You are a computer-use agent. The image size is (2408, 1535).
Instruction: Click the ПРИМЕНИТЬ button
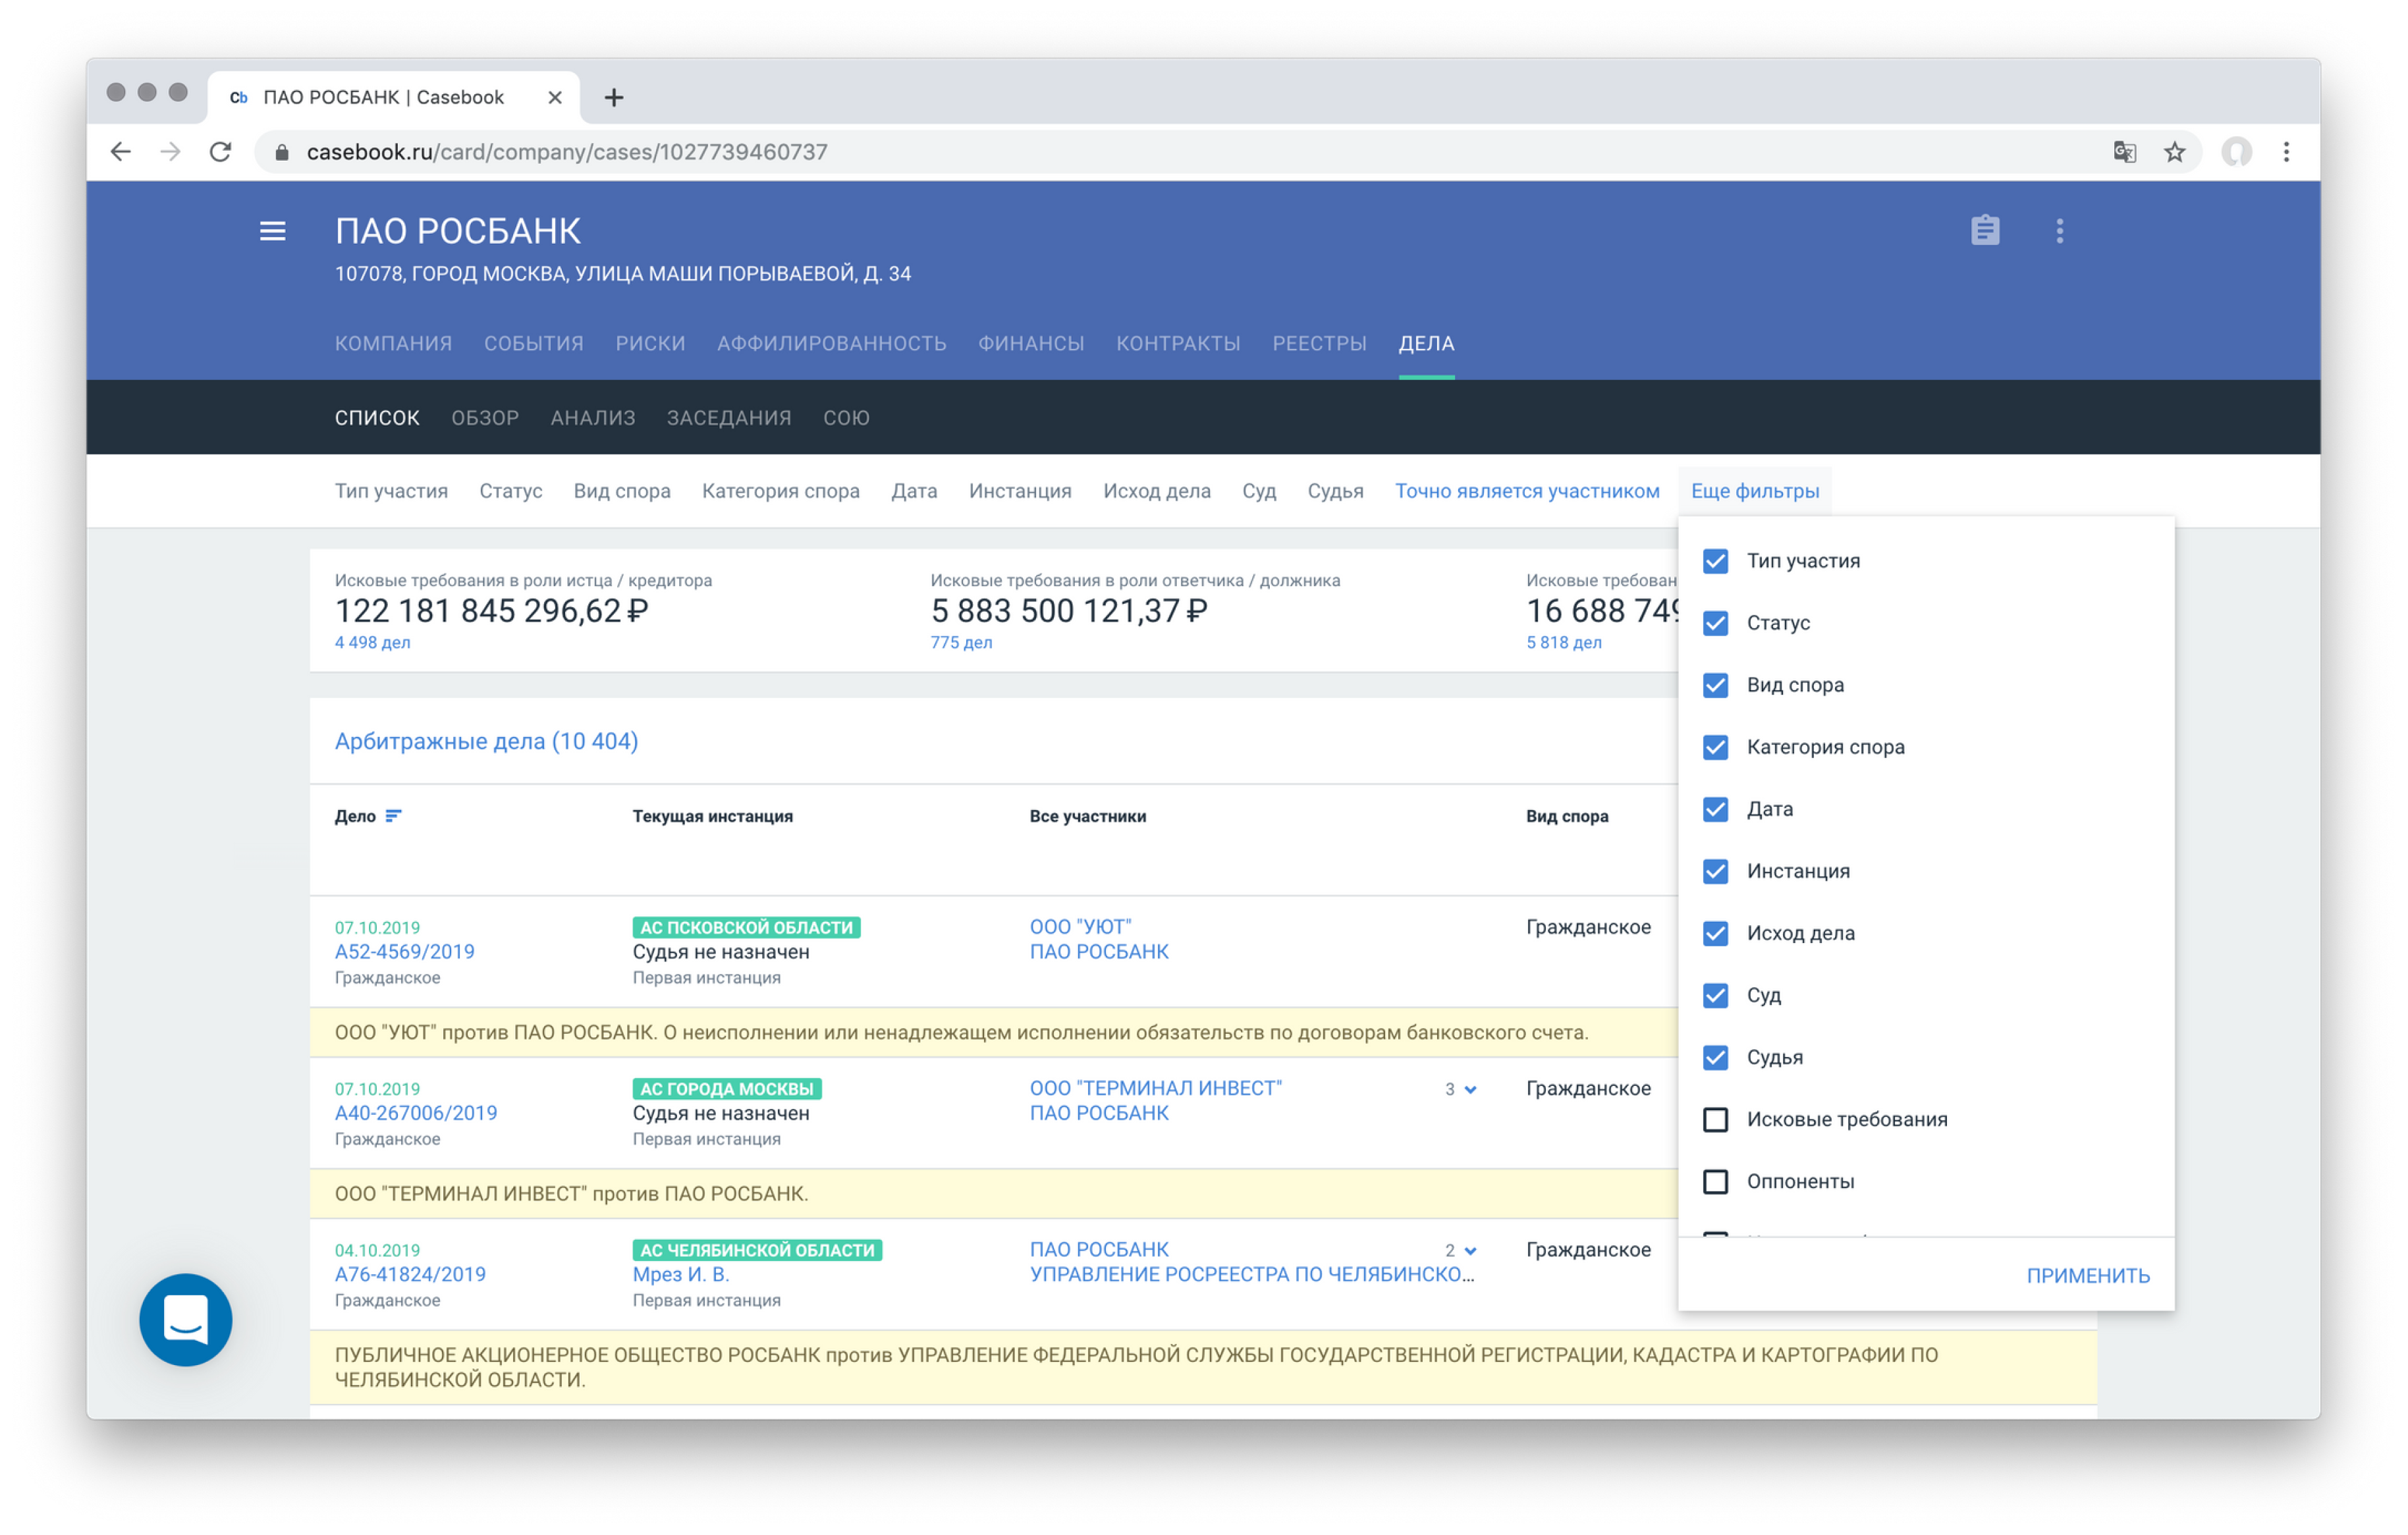(2087, 1275)
